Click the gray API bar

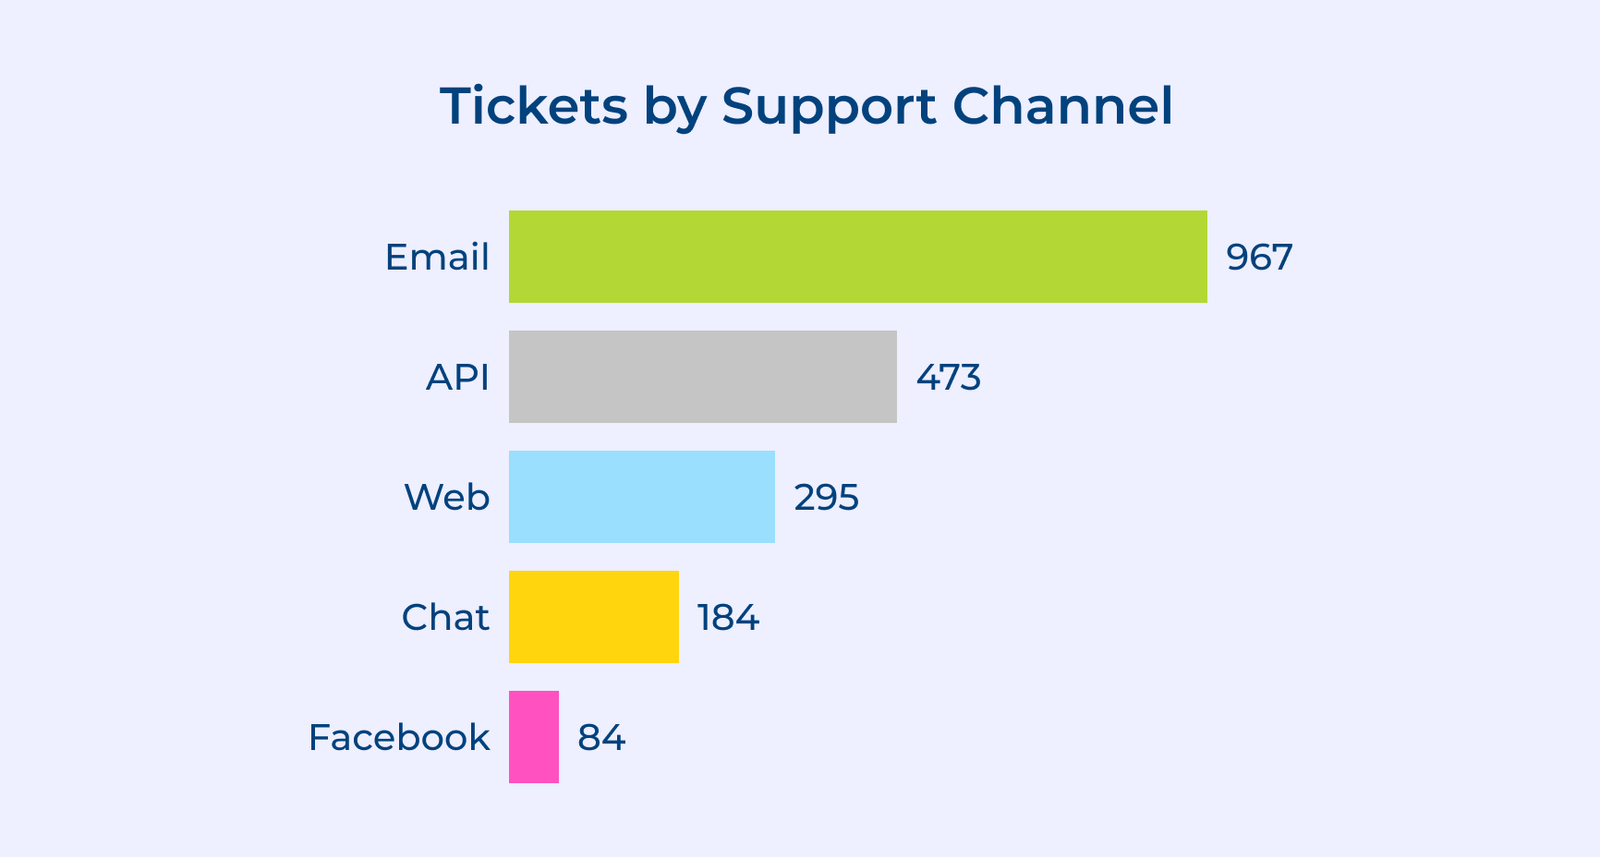(702, 377)
